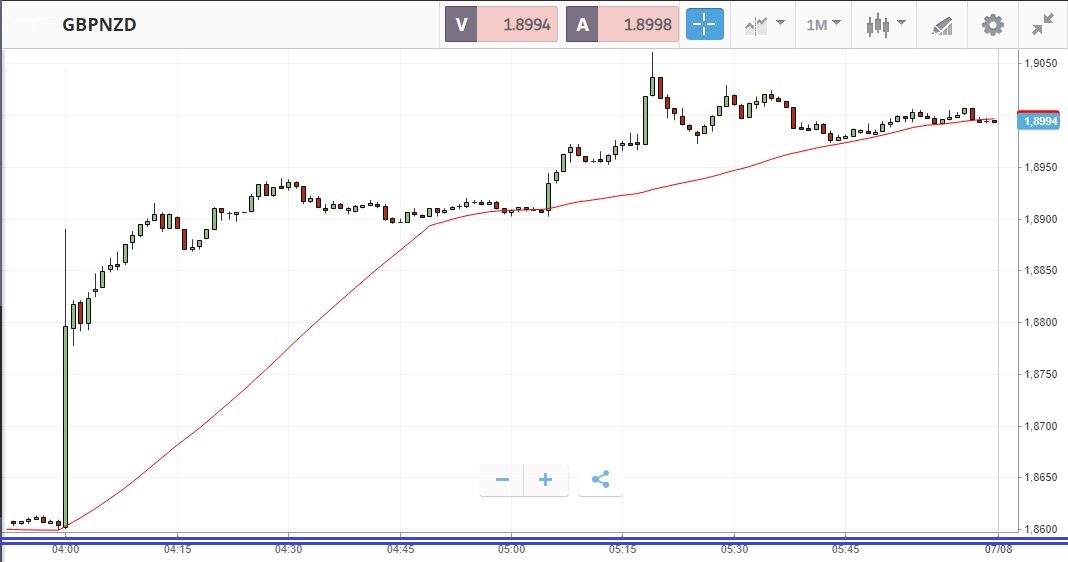Screen dimensions: 1068x562
Task: Zoom out with the minus button
Action: [502, 480]
